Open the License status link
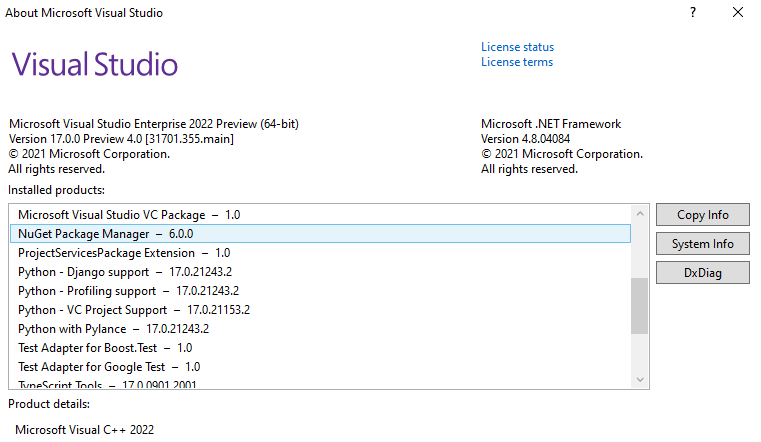This screenshot has width=761, height=442. (x=517, y=47)
